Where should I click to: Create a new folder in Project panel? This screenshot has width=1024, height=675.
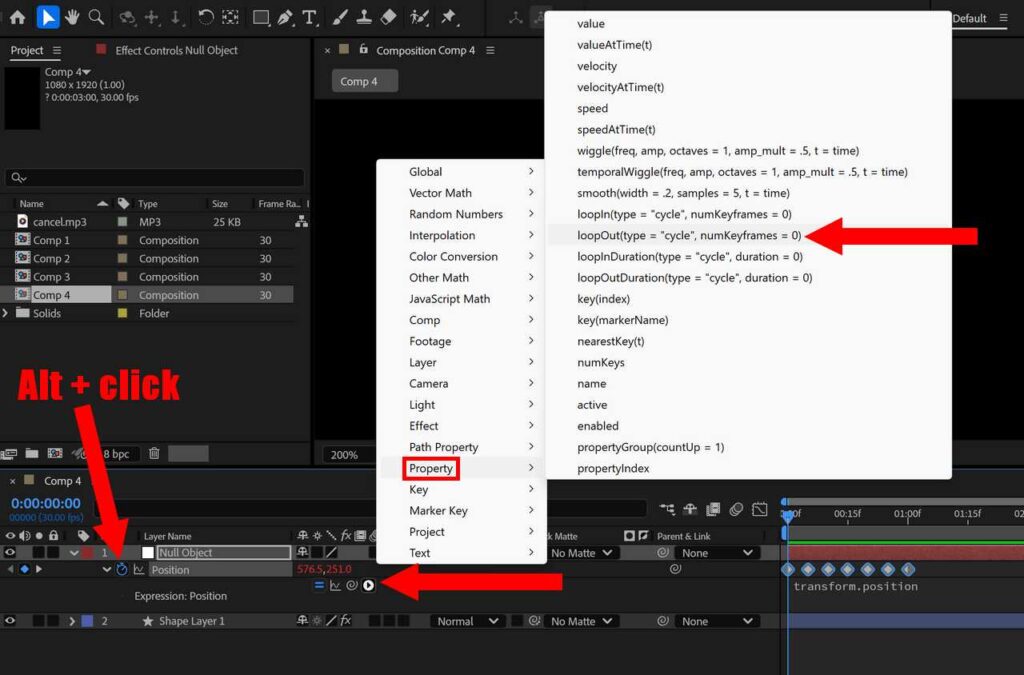31,453
